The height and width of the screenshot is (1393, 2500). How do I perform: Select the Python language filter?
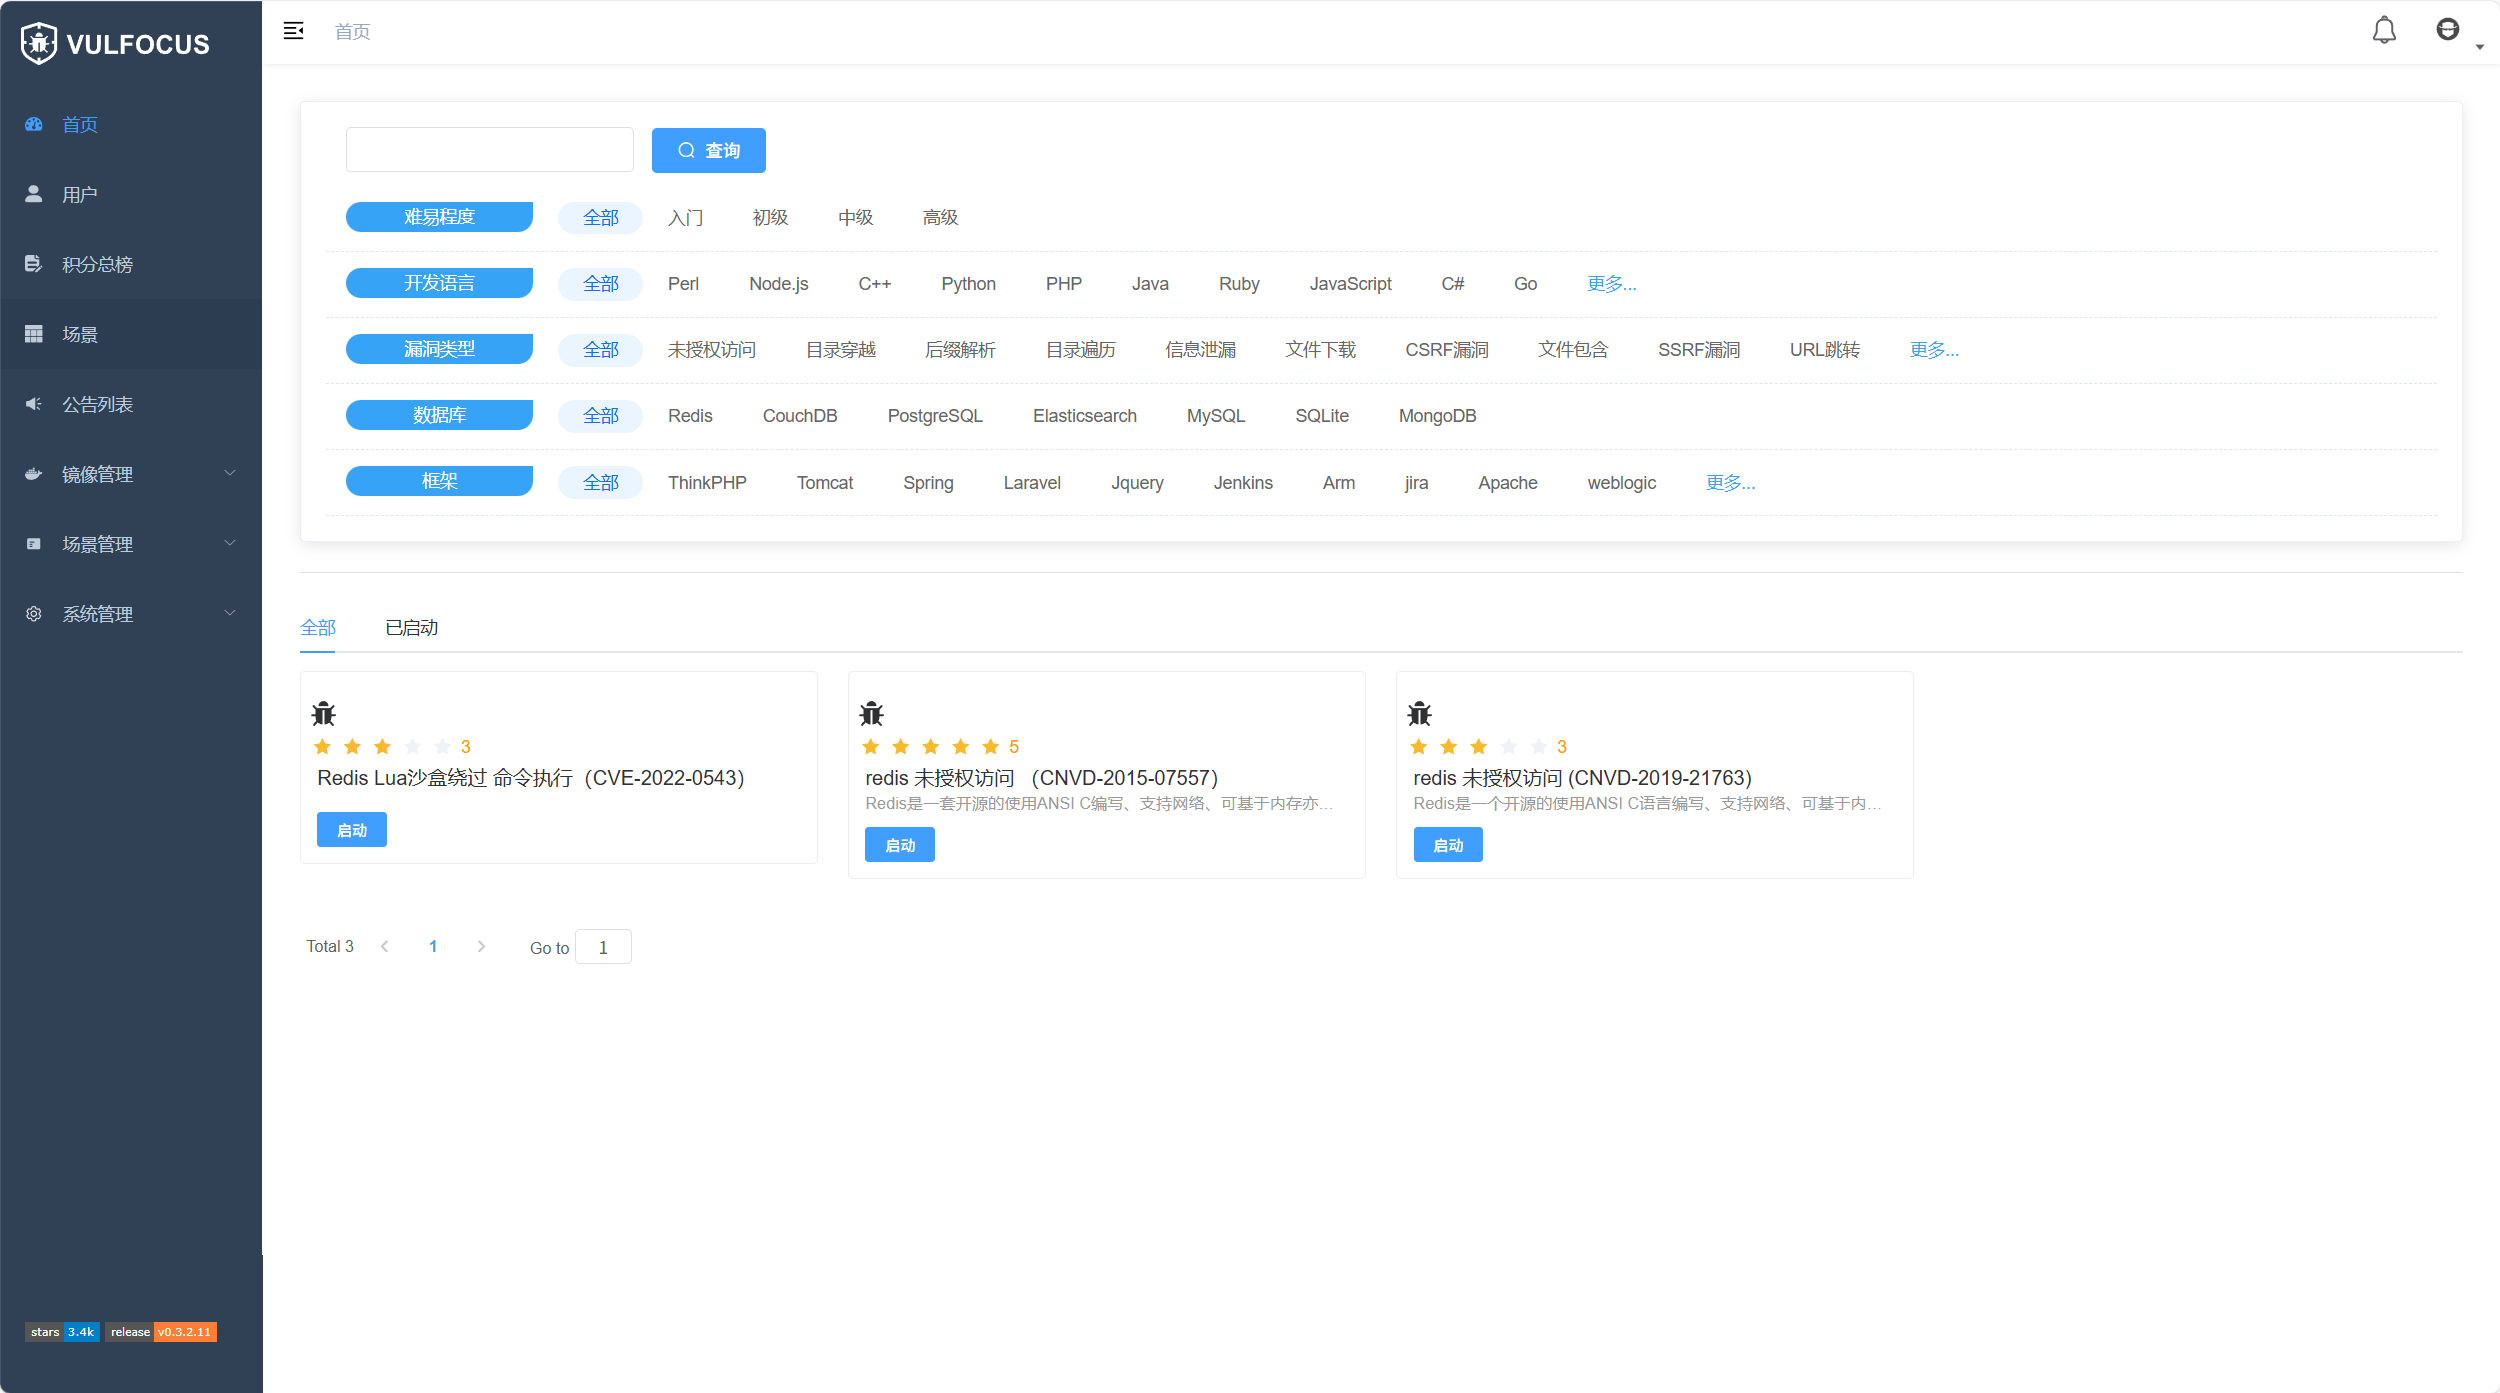(968, 284)
